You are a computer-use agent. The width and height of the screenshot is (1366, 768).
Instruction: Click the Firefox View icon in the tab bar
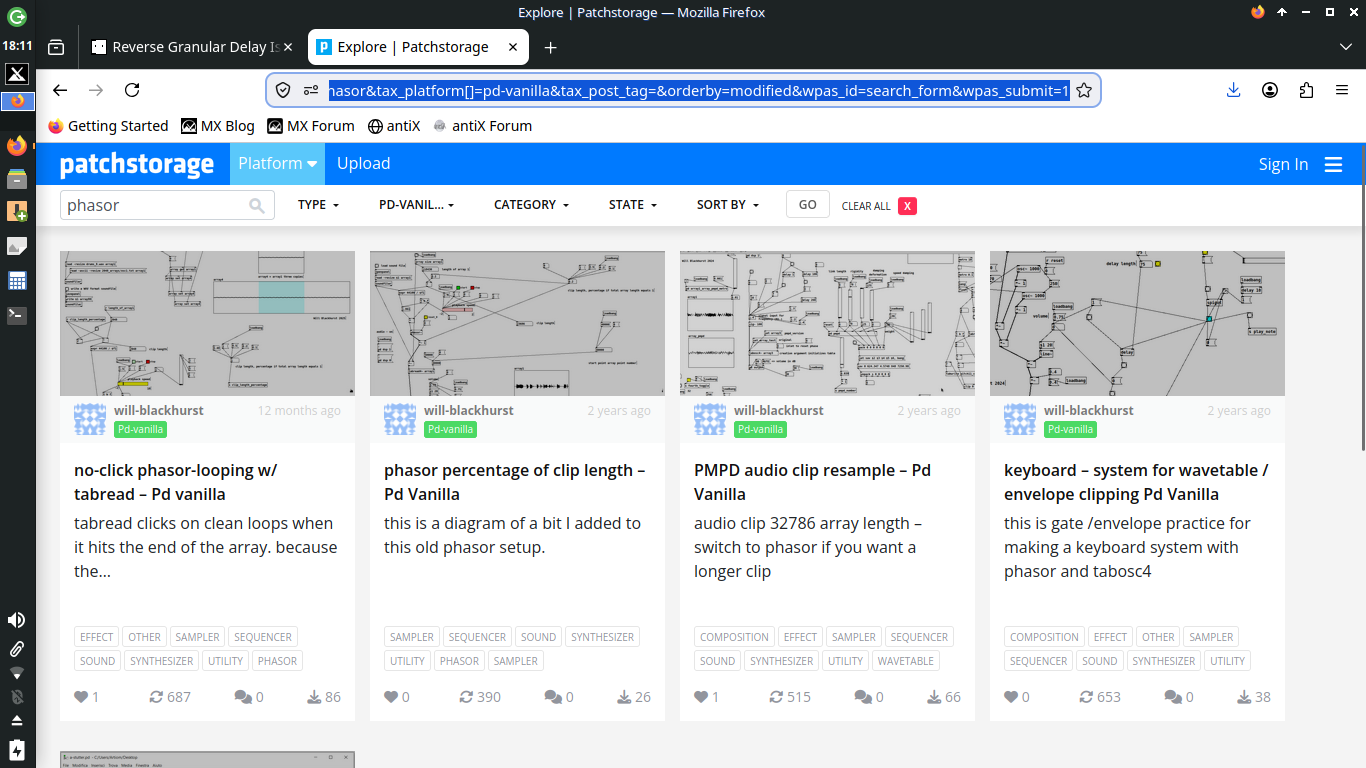coord(56,47)
